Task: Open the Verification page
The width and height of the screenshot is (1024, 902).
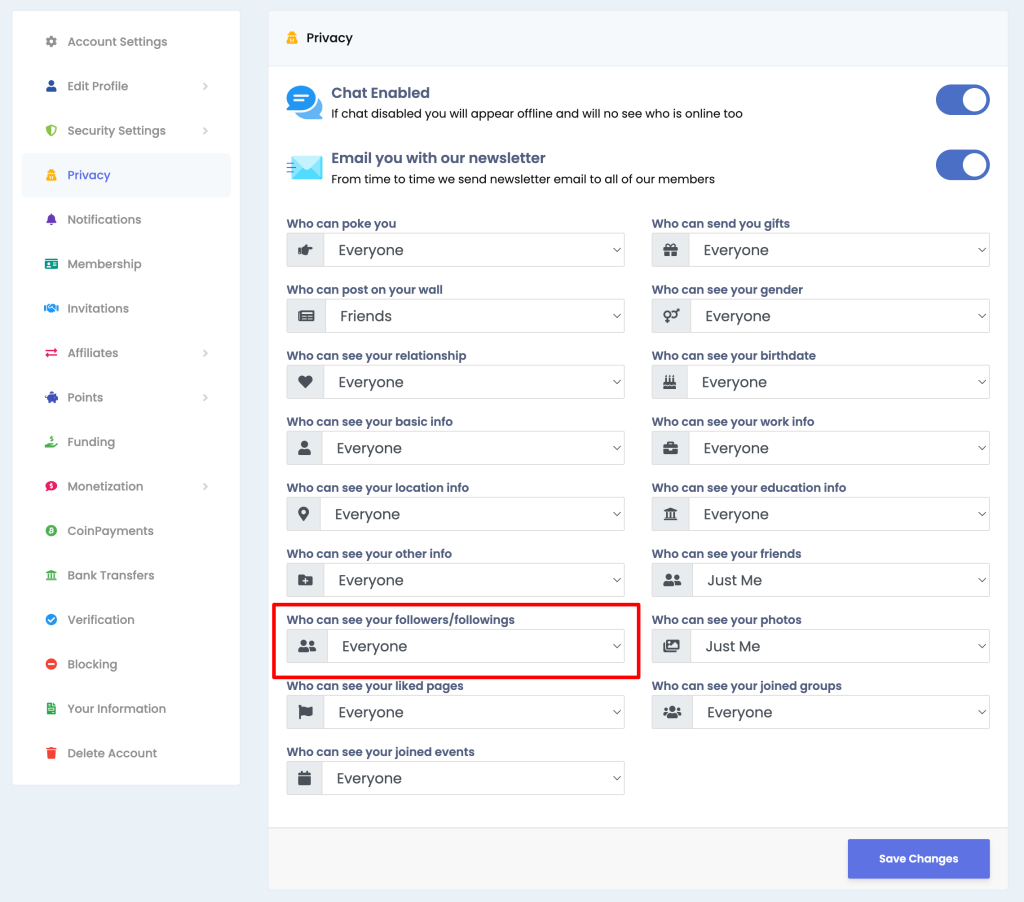Action: (126, 619)
